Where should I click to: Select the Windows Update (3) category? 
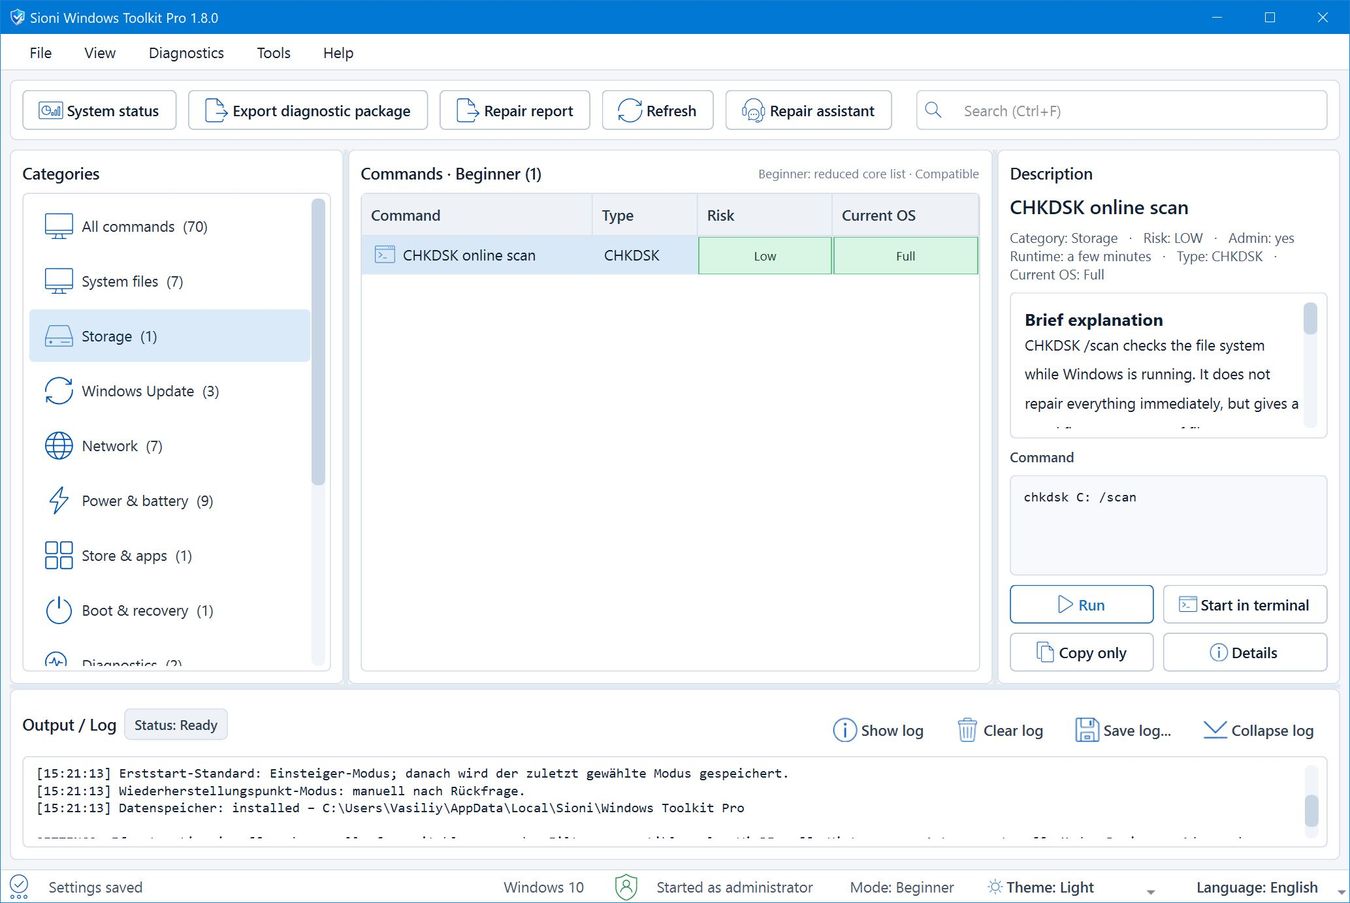[170, 391]
